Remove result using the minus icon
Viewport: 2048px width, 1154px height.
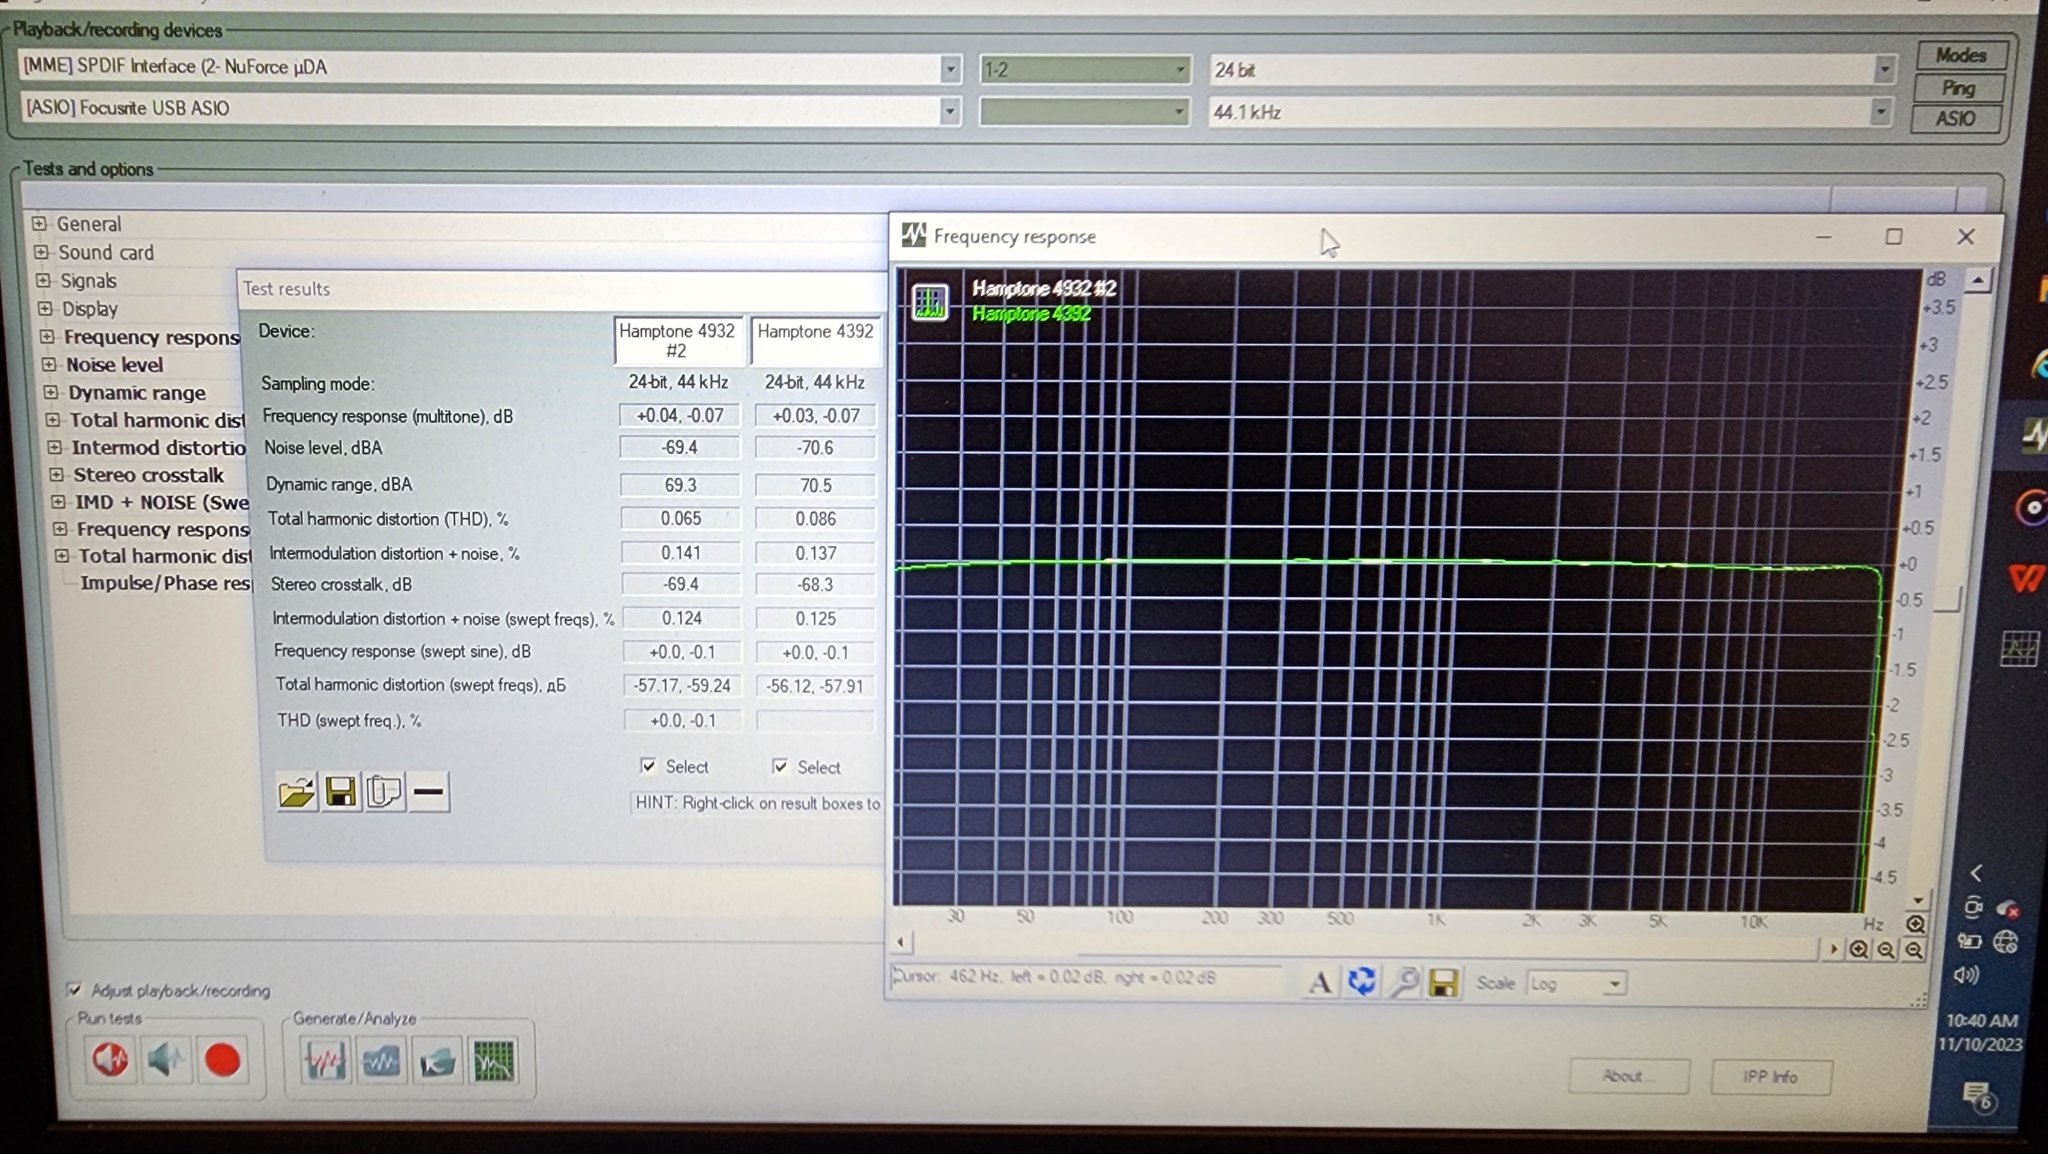[428, 793]
